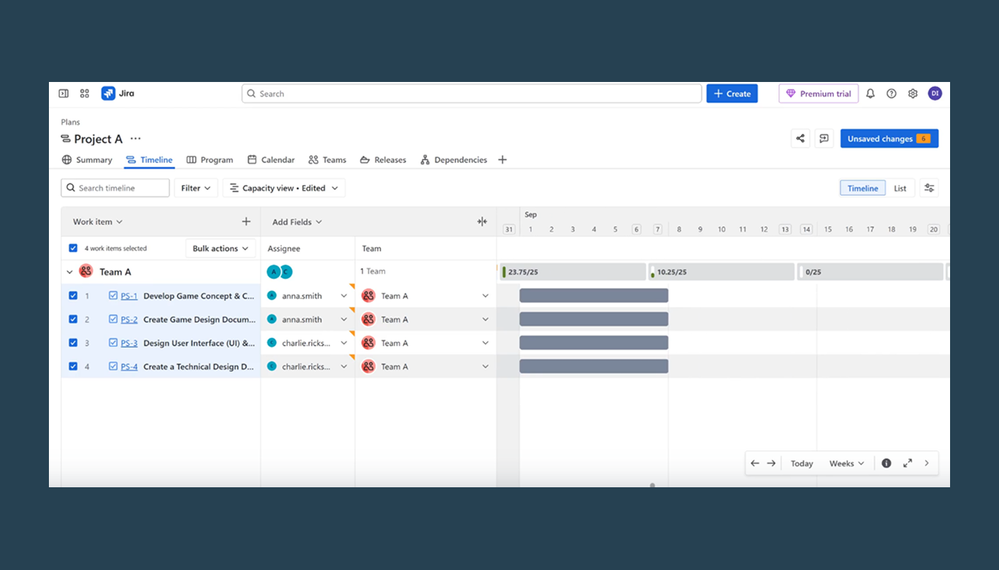
Task: Open the Filter dropdown
Action: 196,188
